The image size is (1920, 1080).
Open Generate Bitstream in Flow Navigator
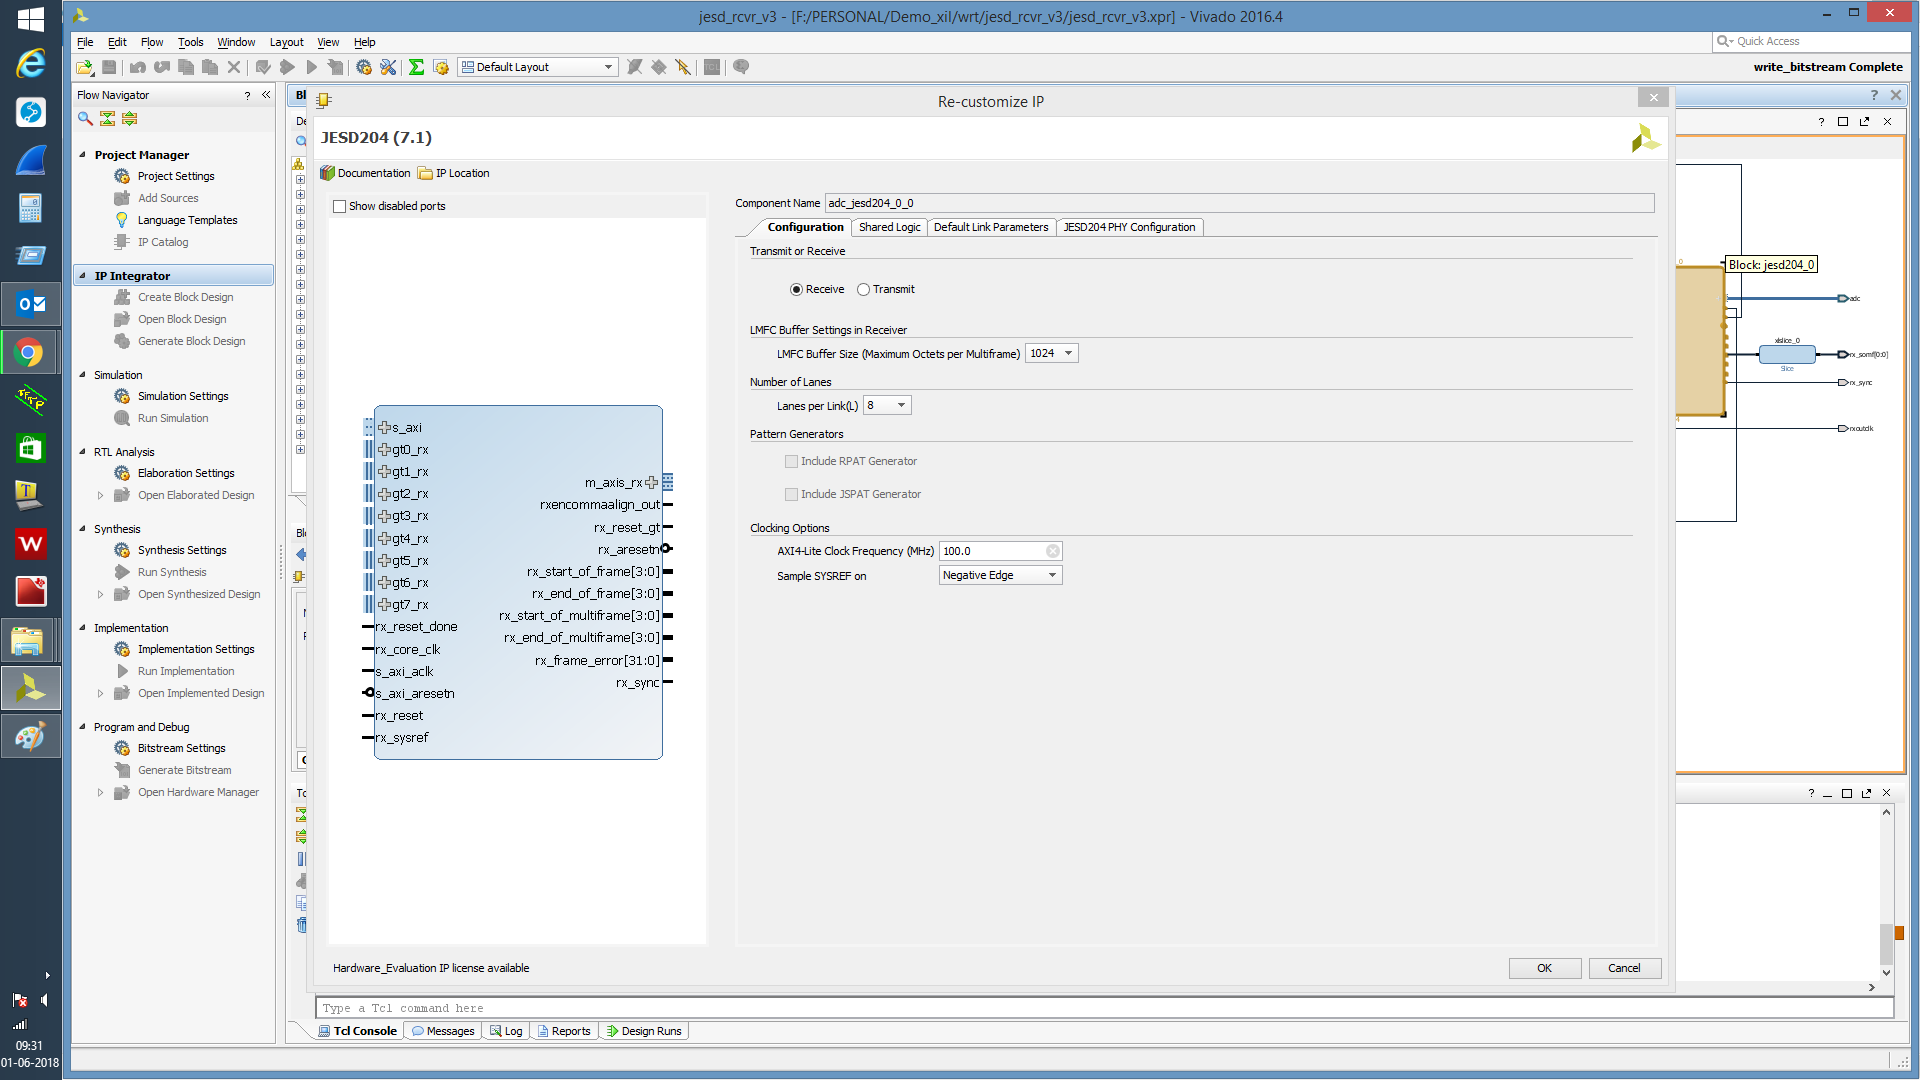point(184,770)
